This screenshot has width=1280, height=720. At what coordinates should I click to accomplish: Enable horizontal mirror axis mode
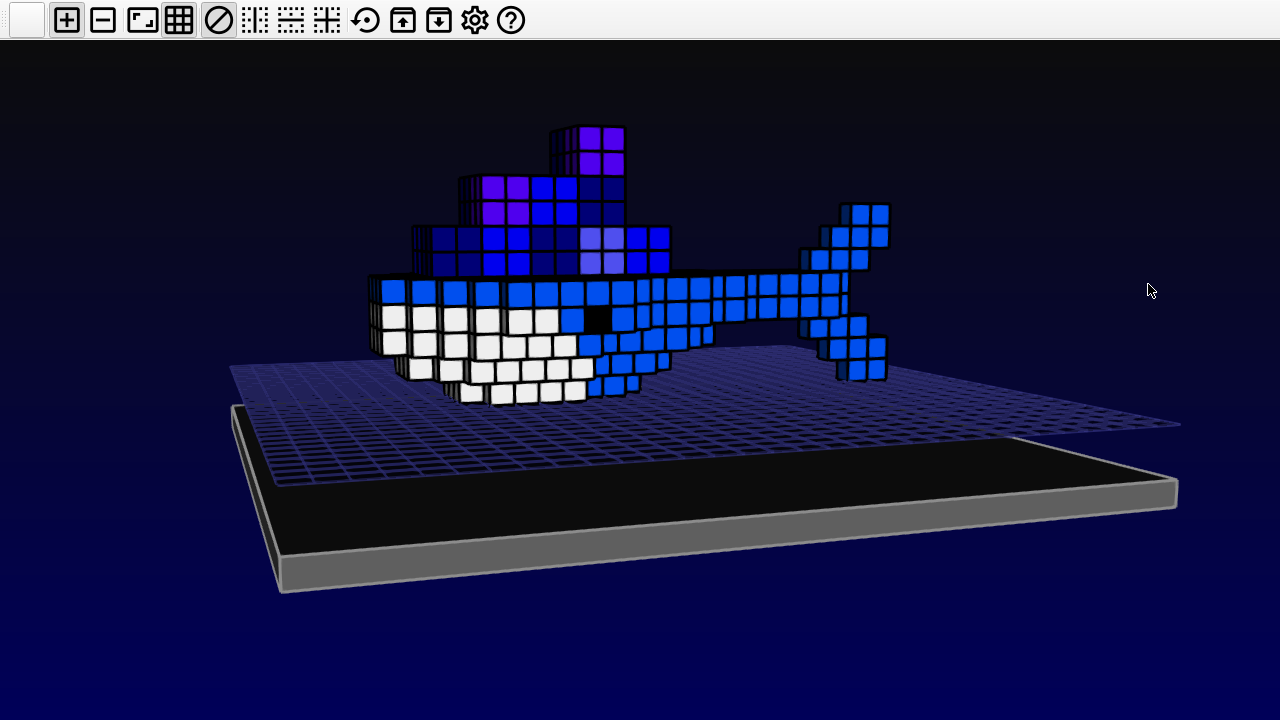pyautogui.click(x=291, y=20)
